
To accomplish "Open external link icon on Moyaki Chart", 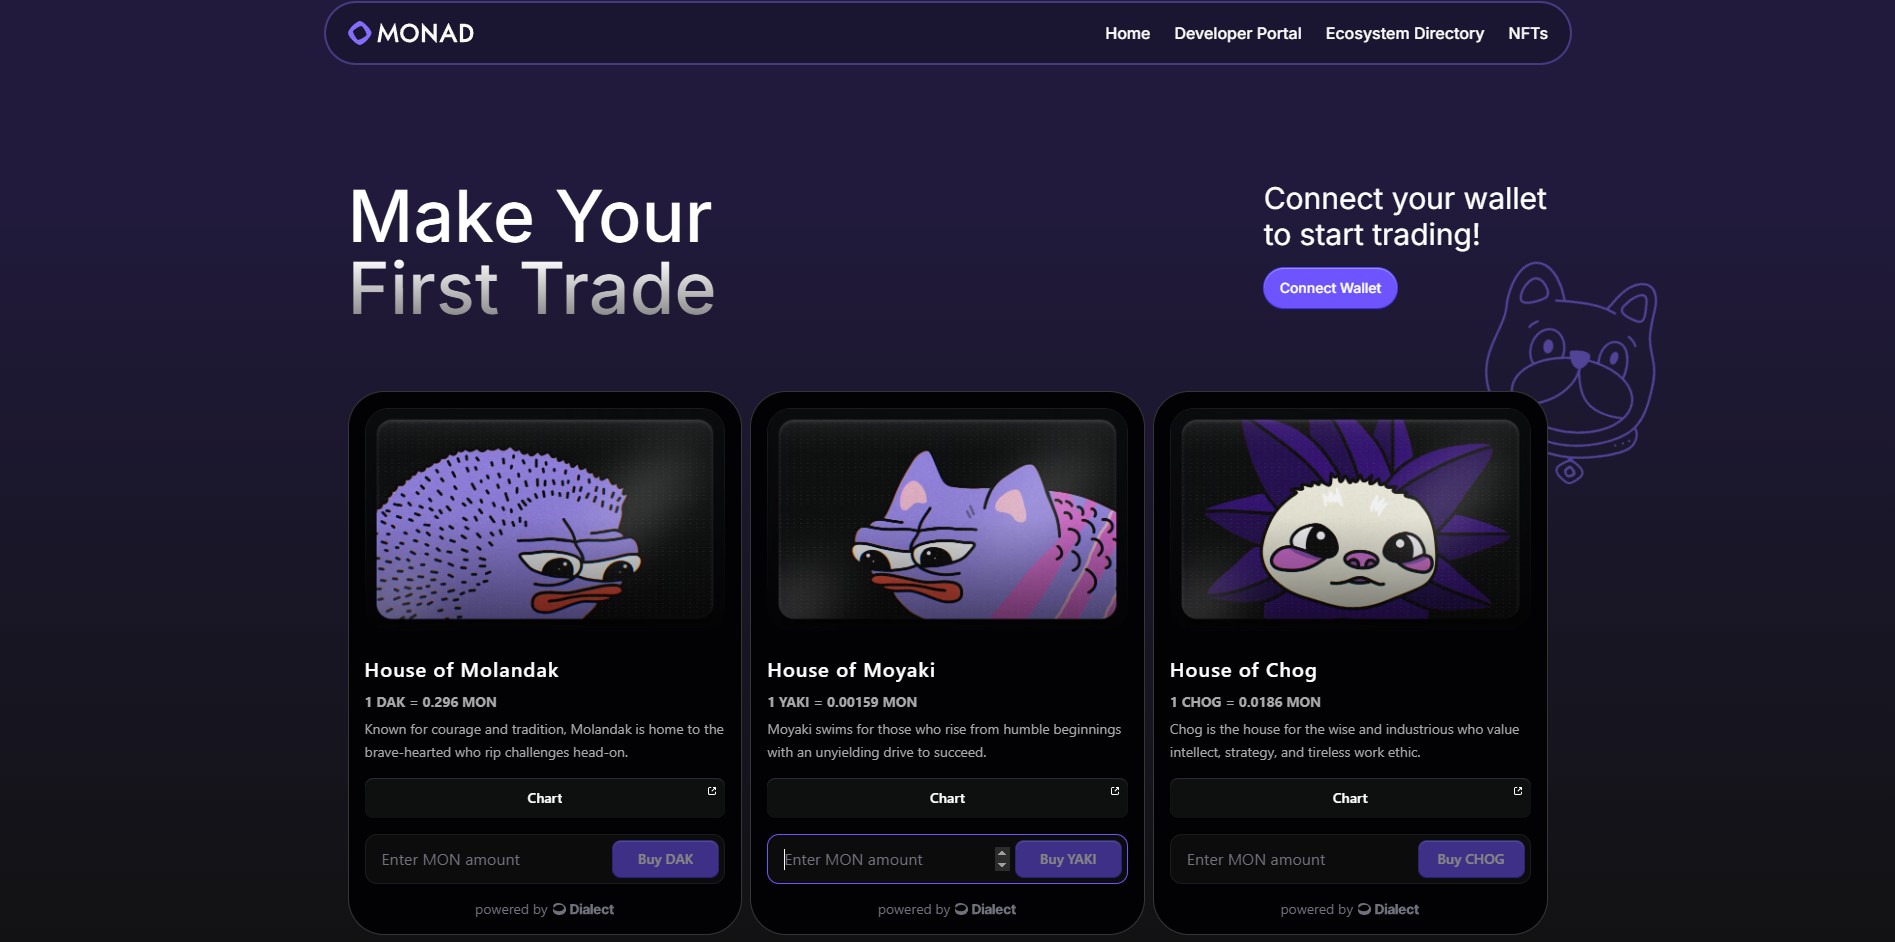I will point(1115,791).
